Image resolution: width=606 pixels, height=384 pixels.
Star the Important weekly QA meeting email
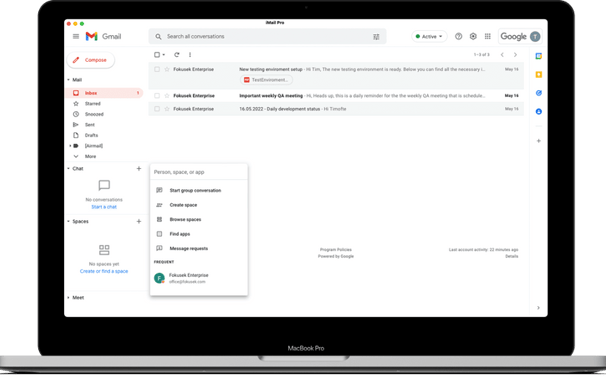(167, 96)
